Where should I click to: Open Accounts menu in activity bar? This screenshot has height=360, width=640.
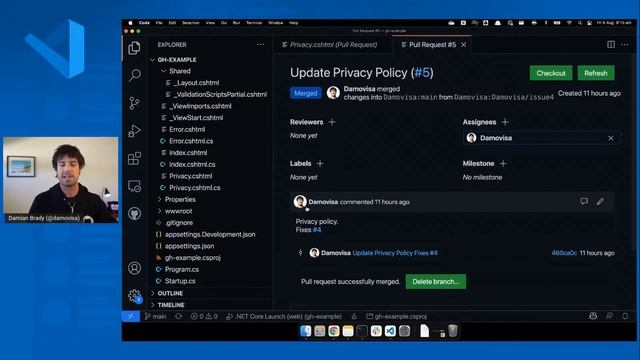click(x=134, y=268)
